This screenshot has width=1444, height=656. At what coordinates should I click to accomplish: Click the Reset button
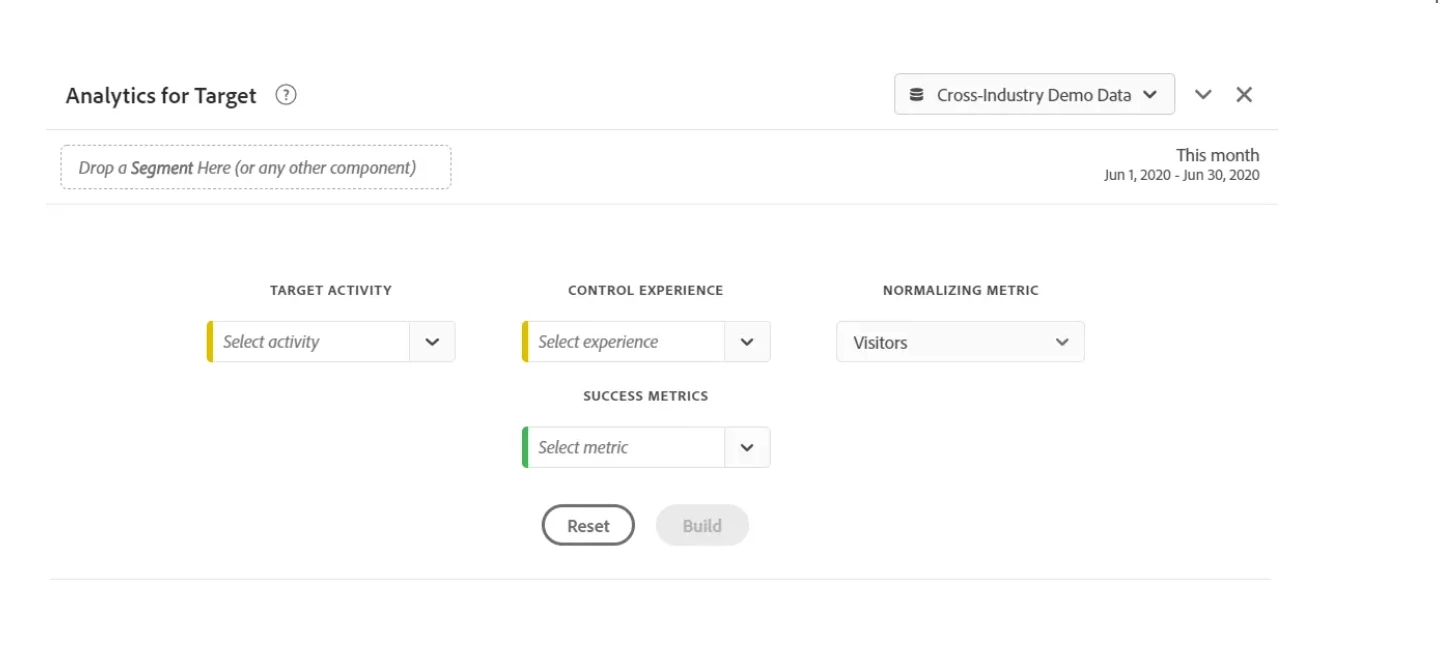point(588,526)
